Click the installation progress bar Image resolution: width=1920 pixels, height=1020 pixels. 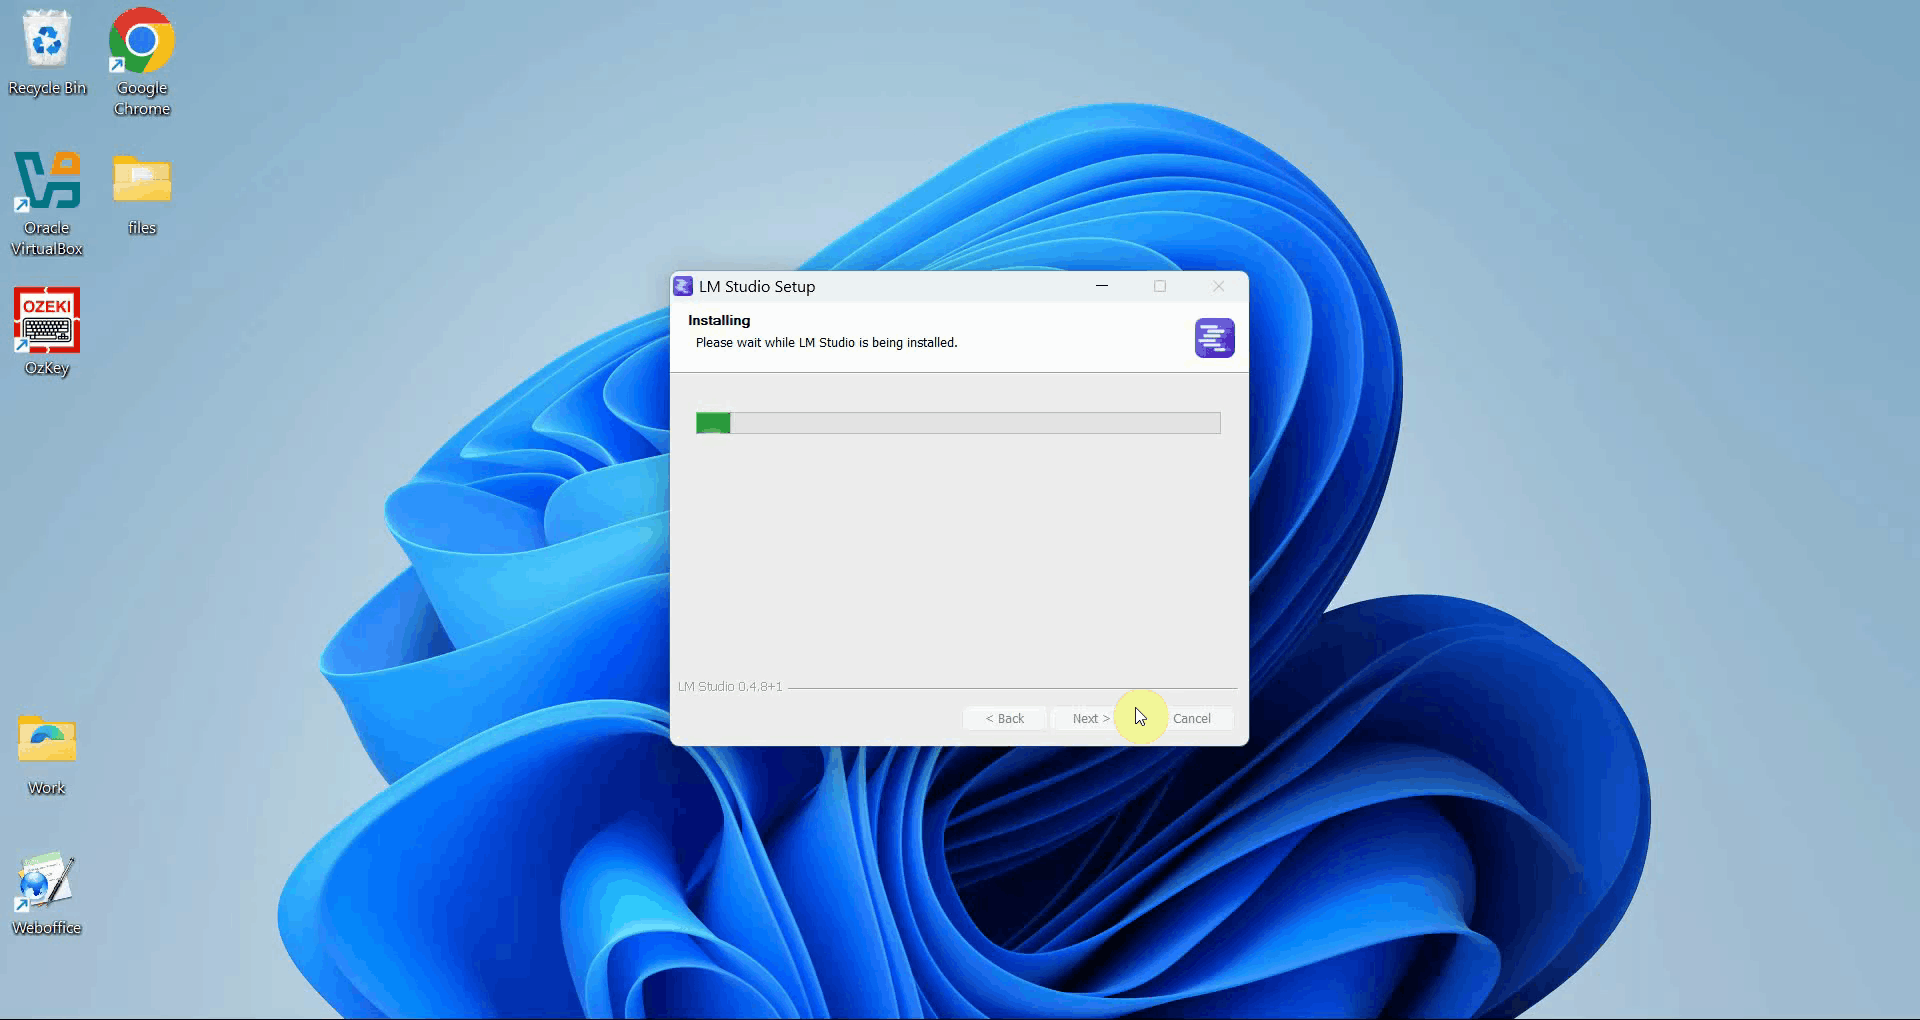point(957,422)
